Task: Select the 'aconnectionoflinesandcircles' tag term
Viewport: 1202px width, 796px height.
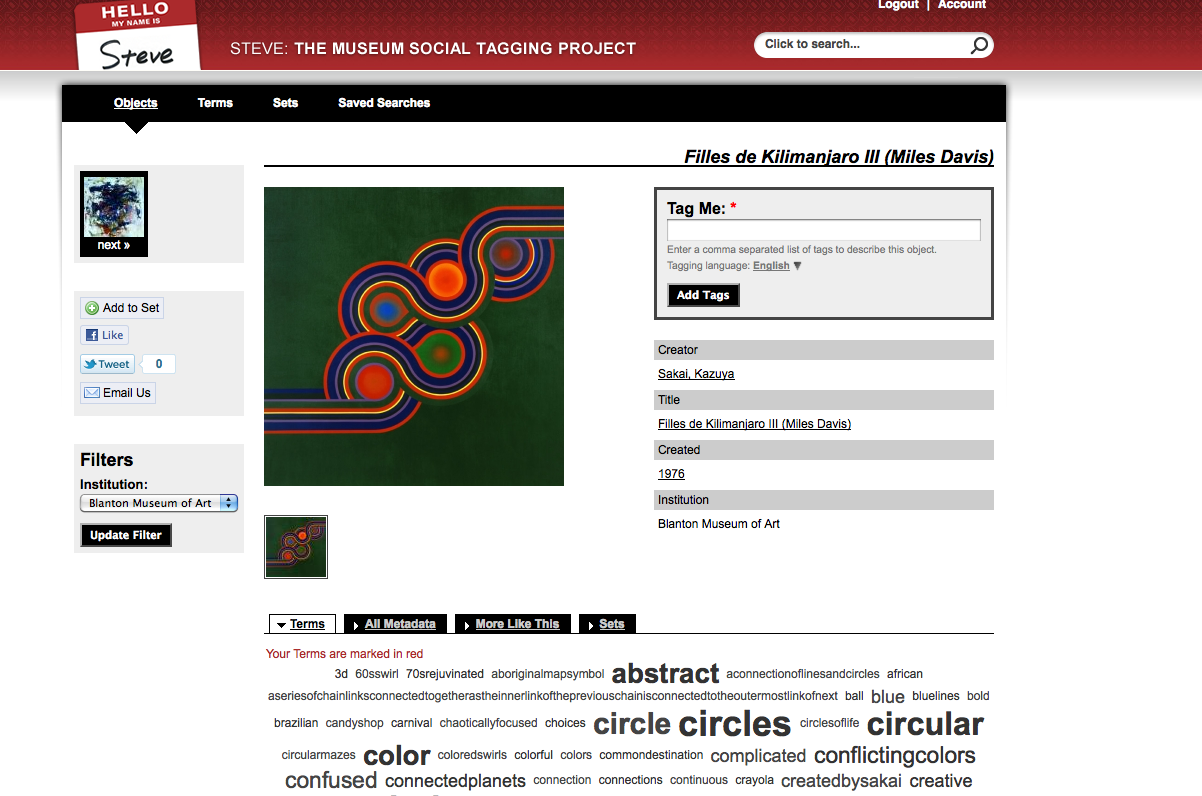Action: 803,674
